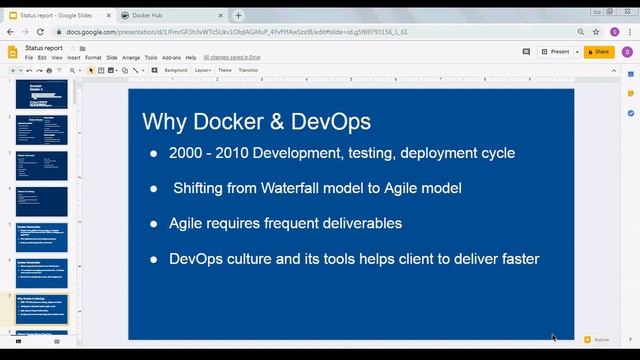Viewport: 640px width, 360px height.
Task: Select slide 6 thumbnail
Action: click(42, 273)
